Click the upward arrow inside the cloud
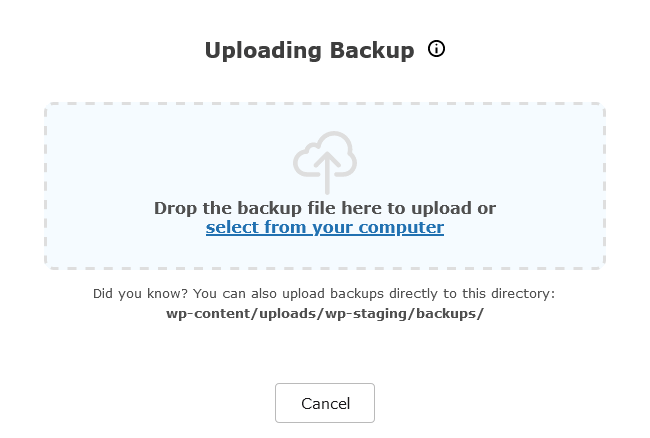650x438 pixels. tap(327, 173)
